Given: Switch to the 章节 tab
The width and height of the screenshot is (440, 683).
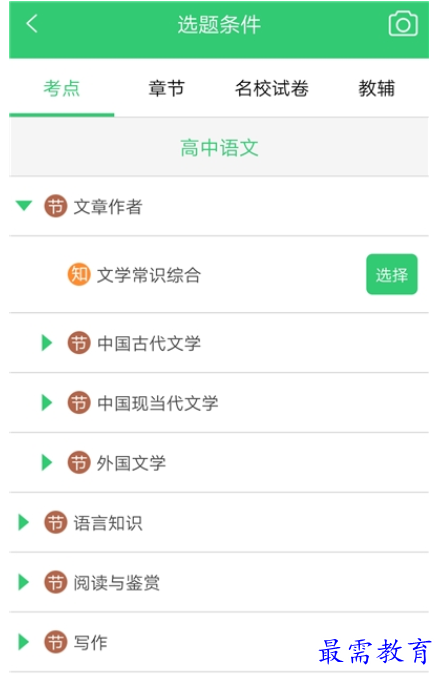Looking at the screenshot, I should (x=166, y=88).
